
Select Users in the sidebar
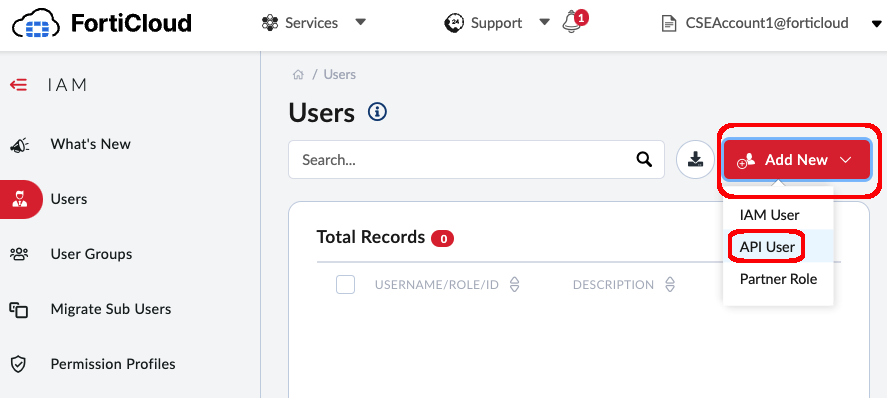[68, 199]
